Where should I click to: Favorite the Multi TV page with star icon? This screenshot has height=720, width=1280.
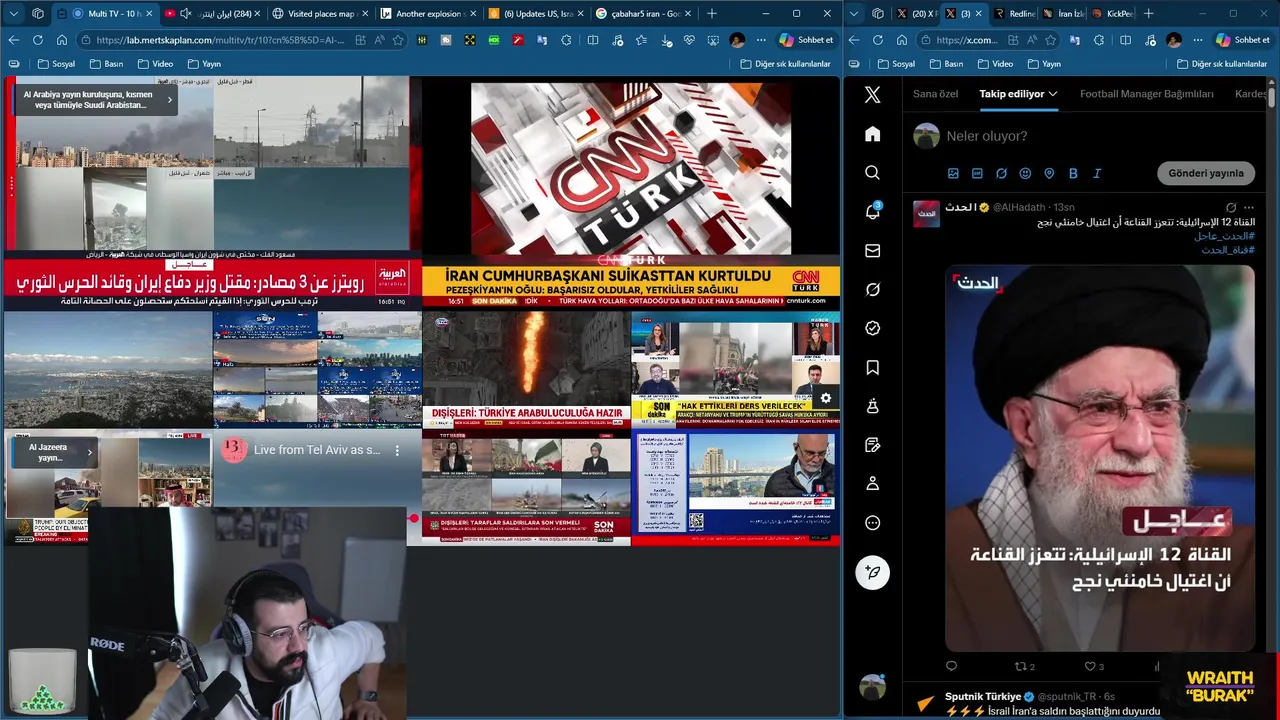398,40
